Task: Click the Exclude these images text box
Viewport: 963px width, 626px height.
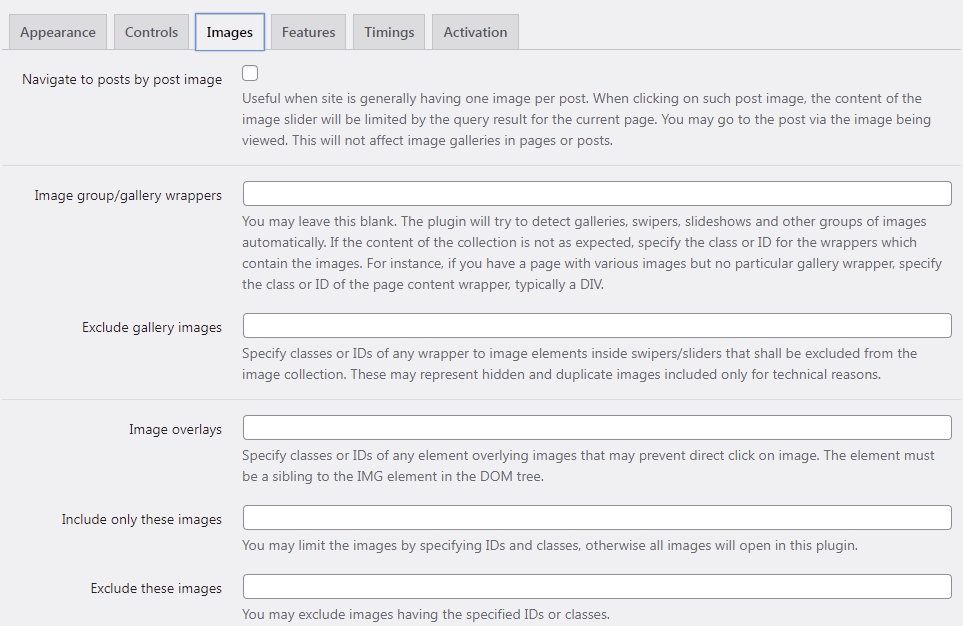Action: coord(597,587)
